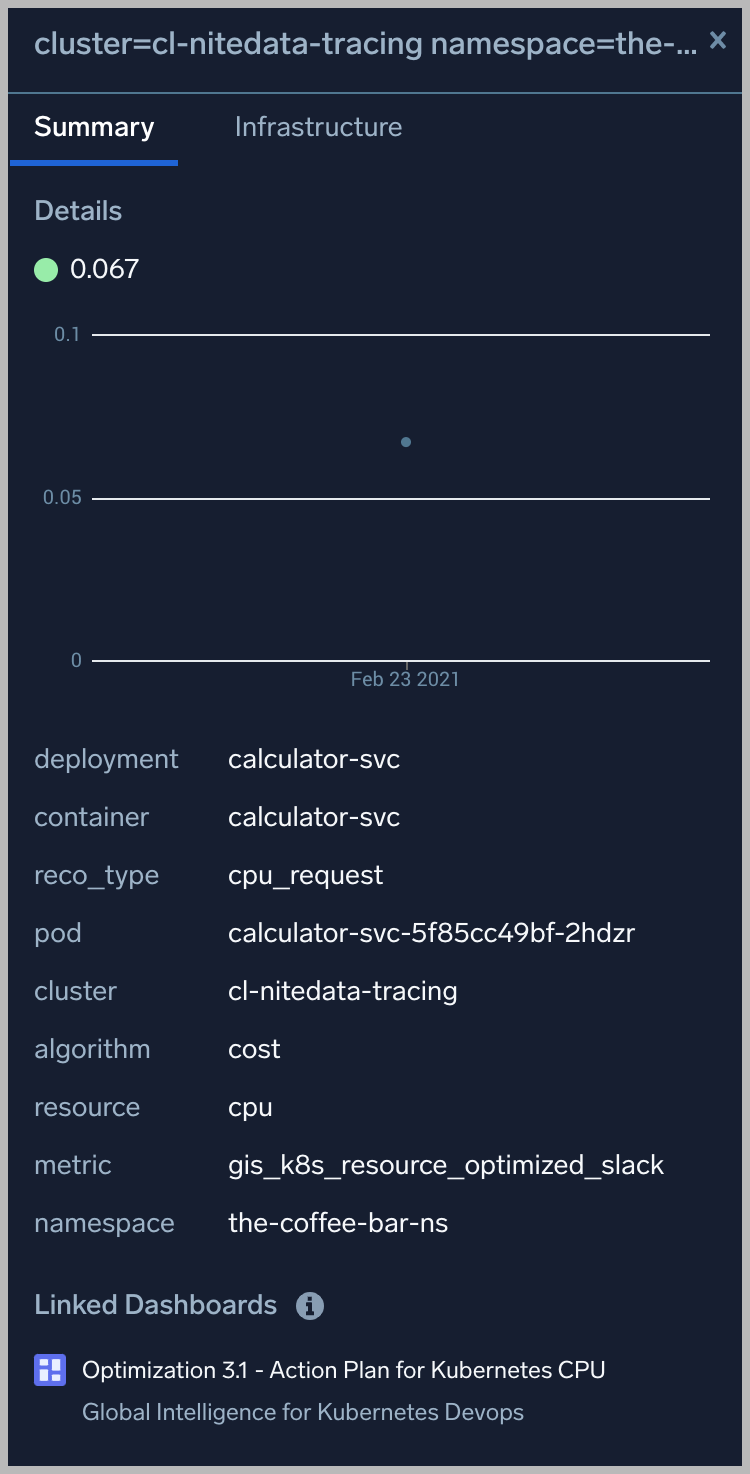Switch to the Infrastructure tab

[318, 127]
